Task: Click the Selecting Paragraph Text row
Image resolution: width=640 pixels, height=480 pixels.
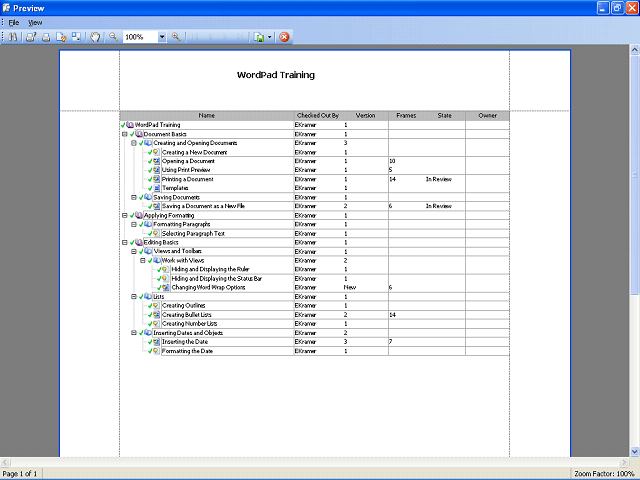Action: (193, 233)
